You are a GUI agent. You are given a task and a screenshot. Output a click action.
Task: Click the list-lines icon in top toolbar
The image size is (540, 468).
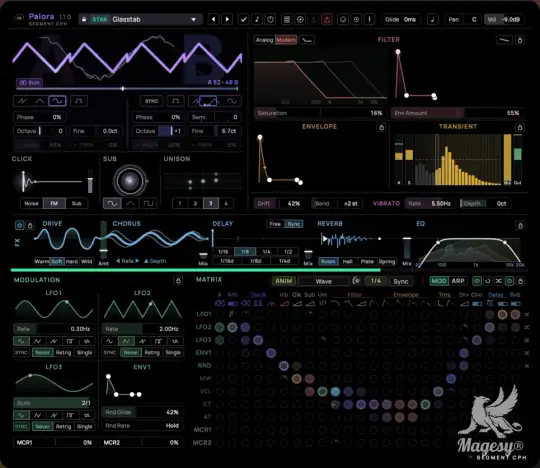pyautogui.click(x=287, y=19)
